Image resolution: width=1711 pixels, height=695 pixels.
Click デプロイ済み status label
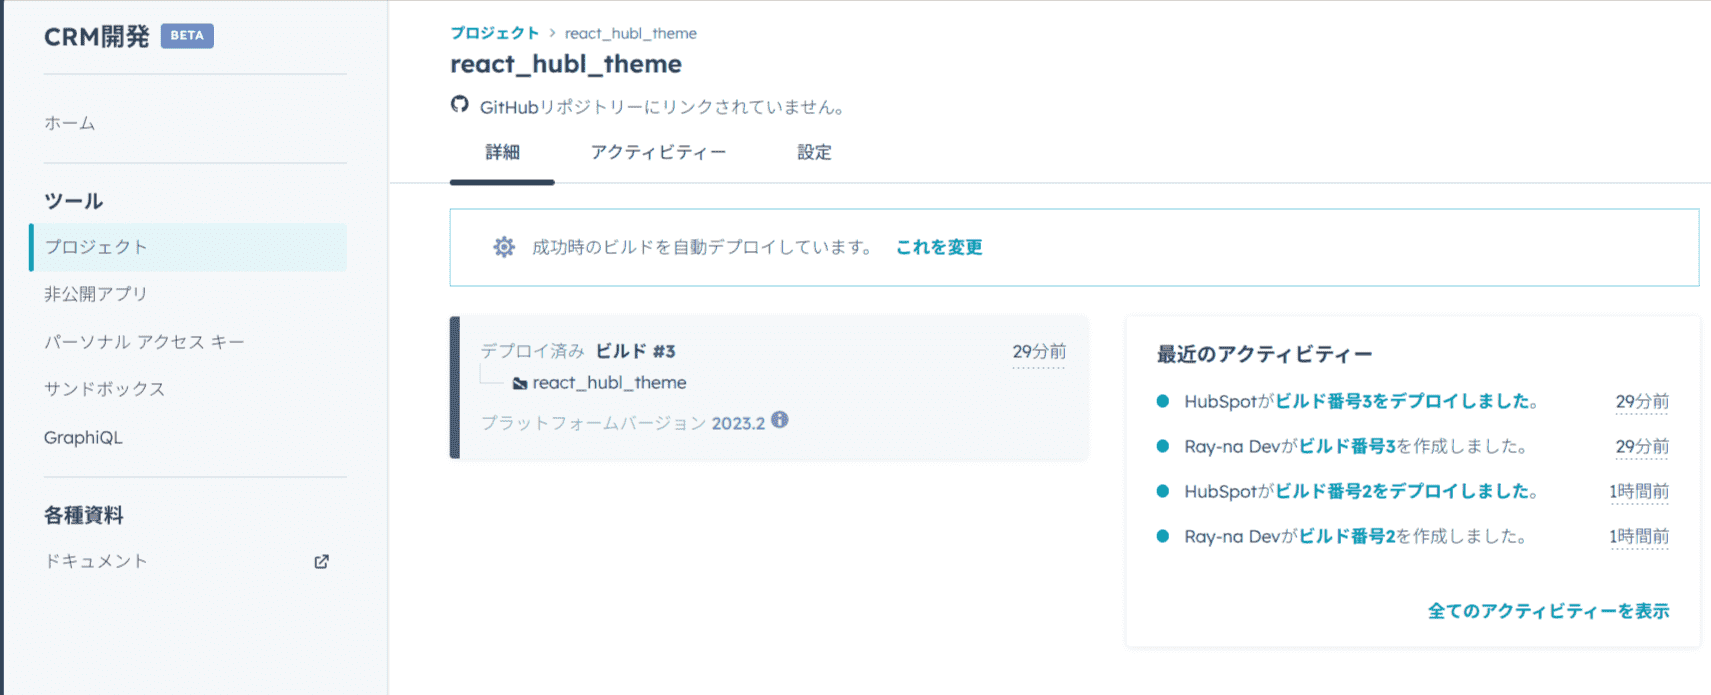[532, 351]
